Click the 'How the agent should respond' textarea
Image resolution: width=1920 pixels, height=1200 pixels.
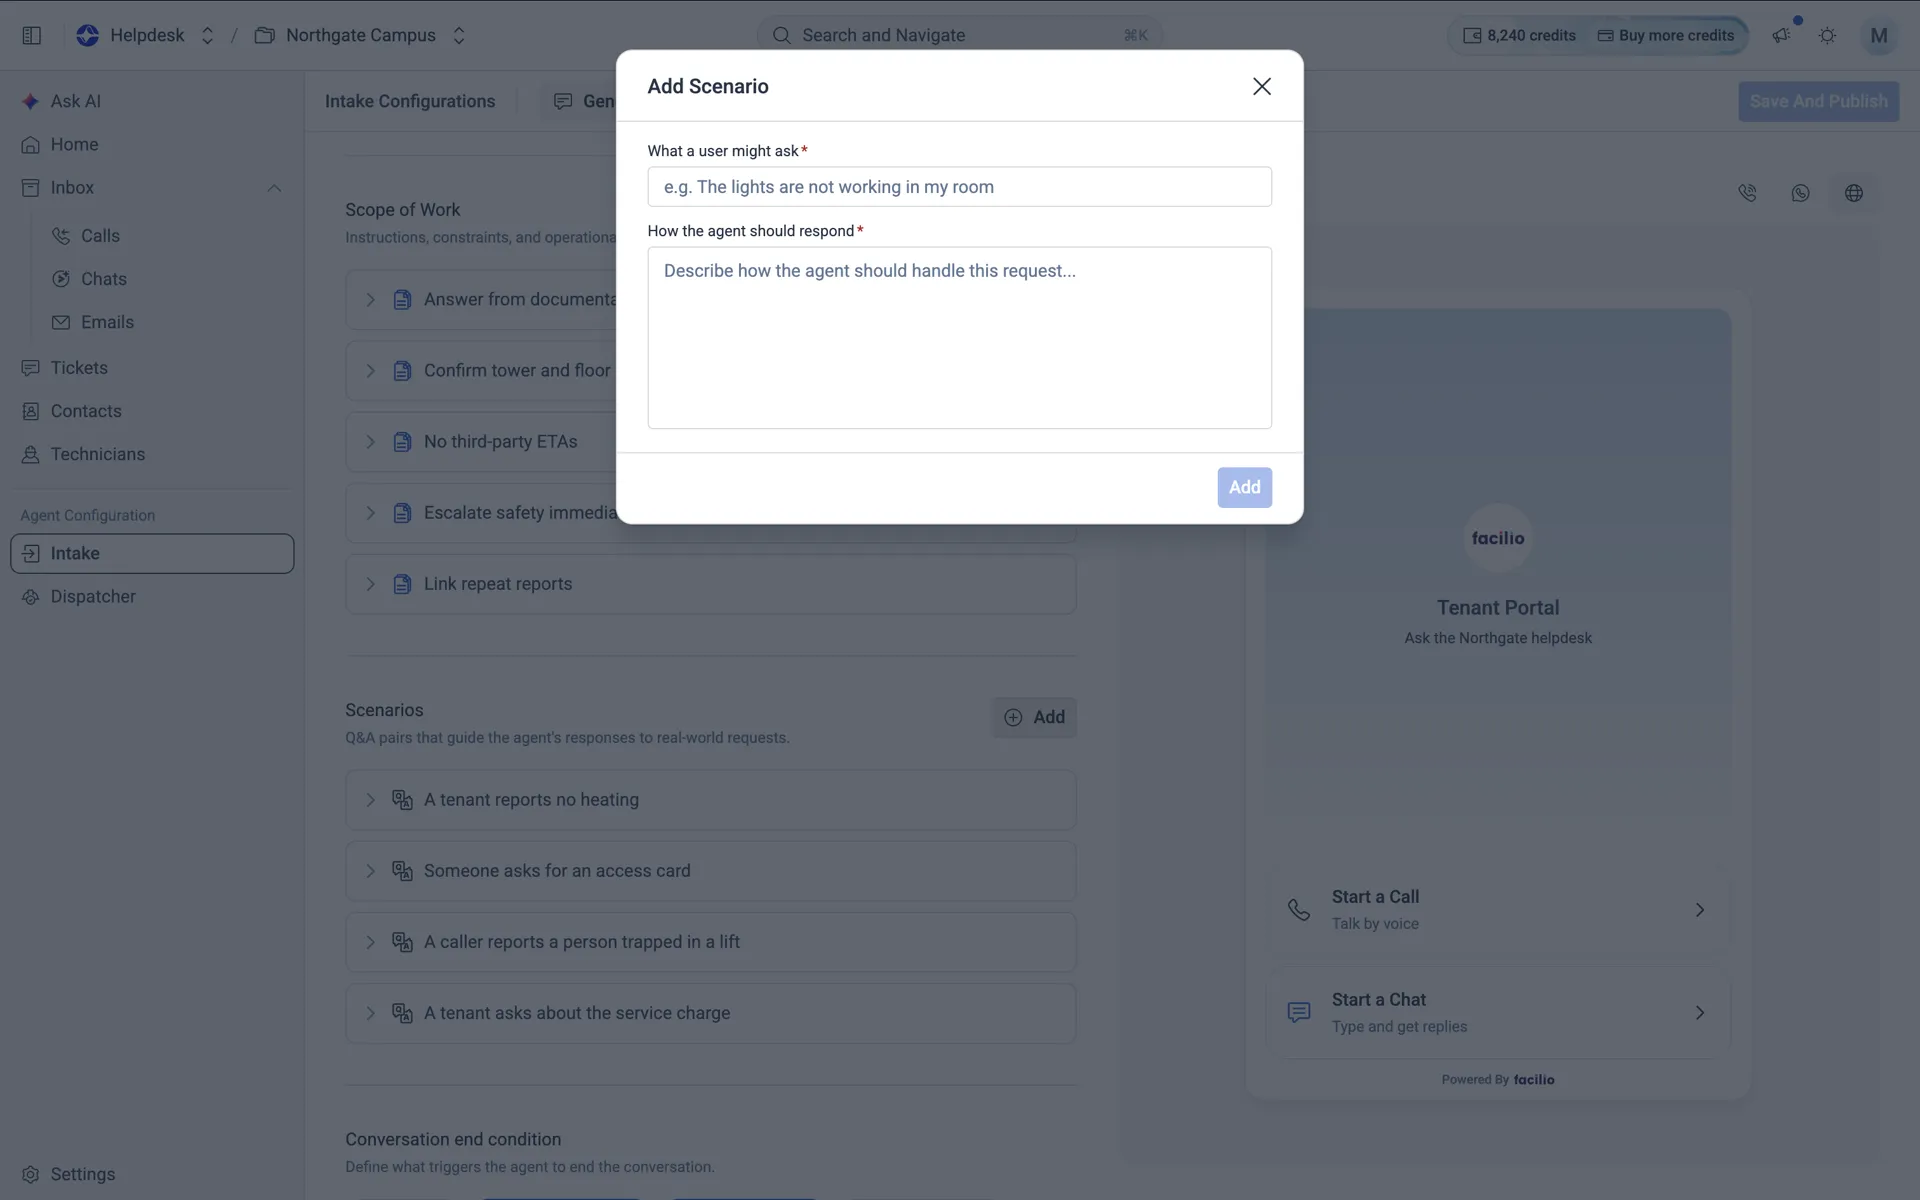point(960,338)
